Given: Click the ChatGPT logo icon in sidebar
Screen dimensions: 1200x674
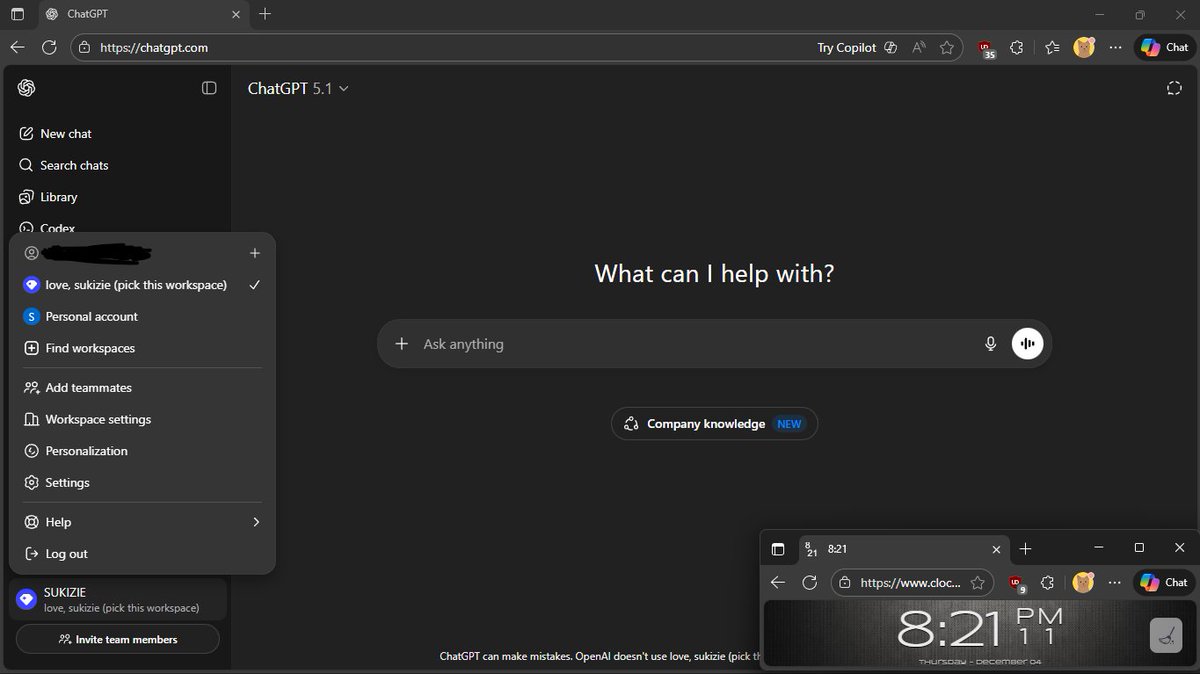Looking at the screenshot, I should click(27, 88).
